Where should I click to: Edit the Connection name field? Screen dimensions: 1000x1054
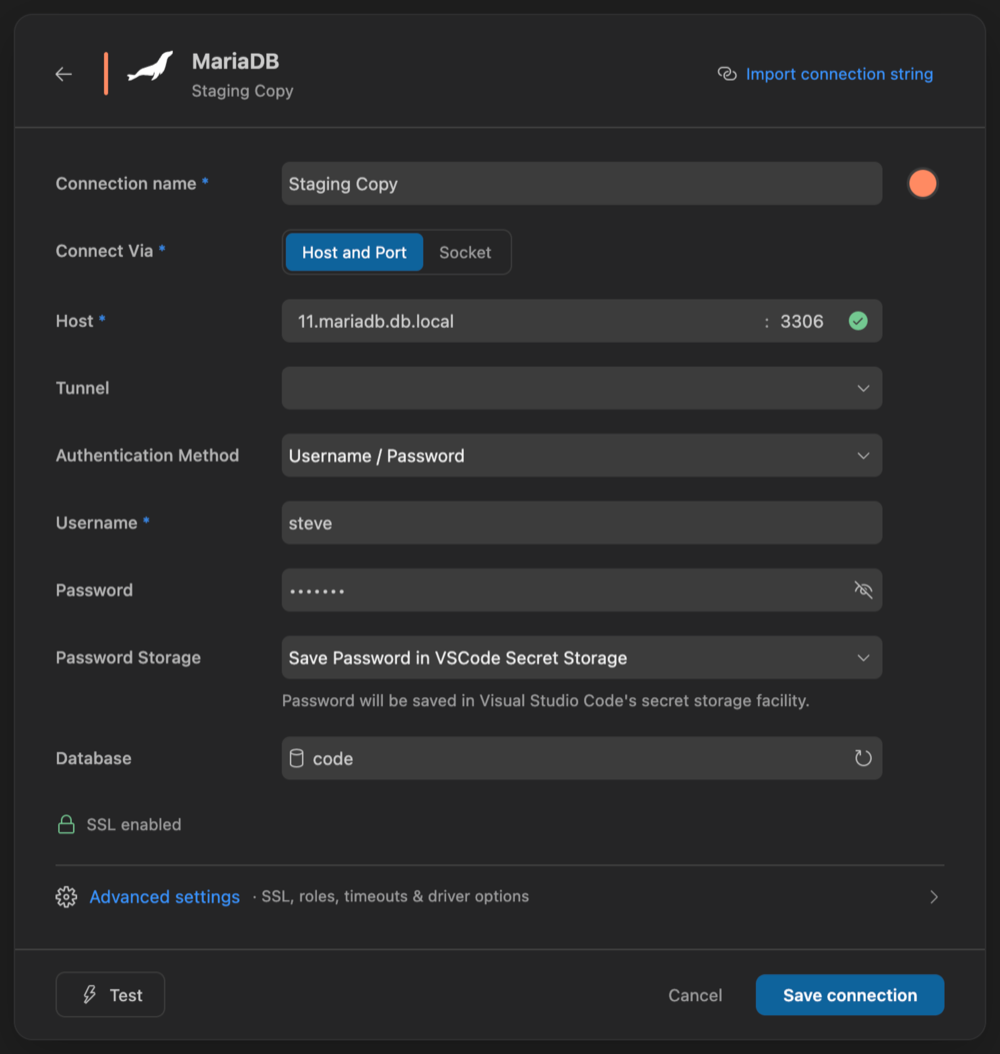click(x=582, y=184)
